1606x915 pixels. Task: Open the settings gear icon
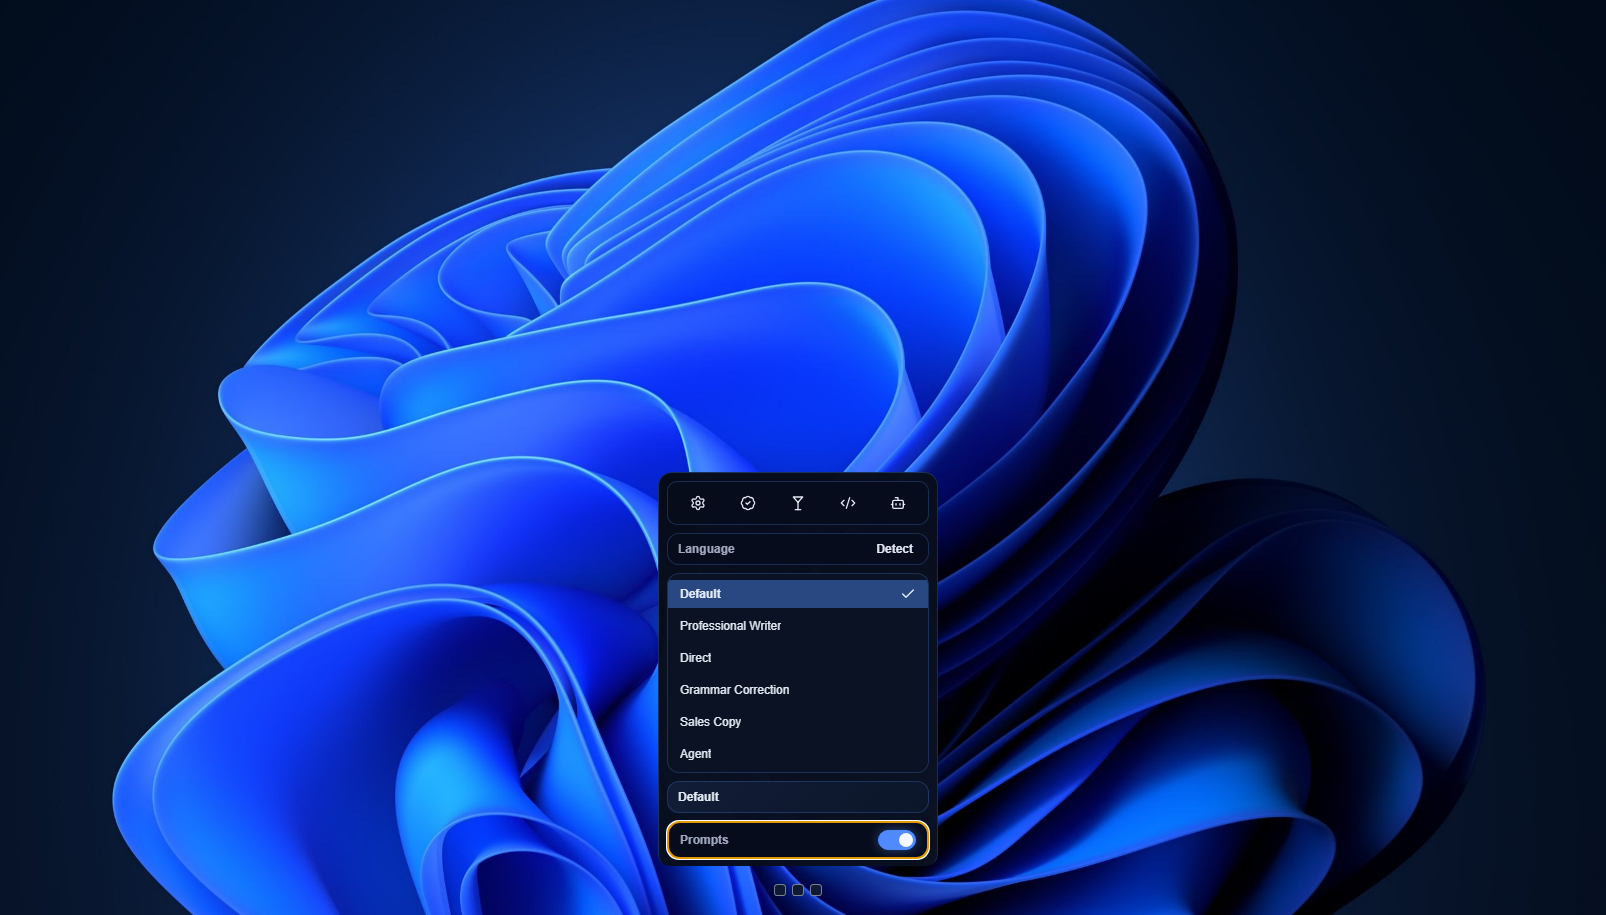697,503
